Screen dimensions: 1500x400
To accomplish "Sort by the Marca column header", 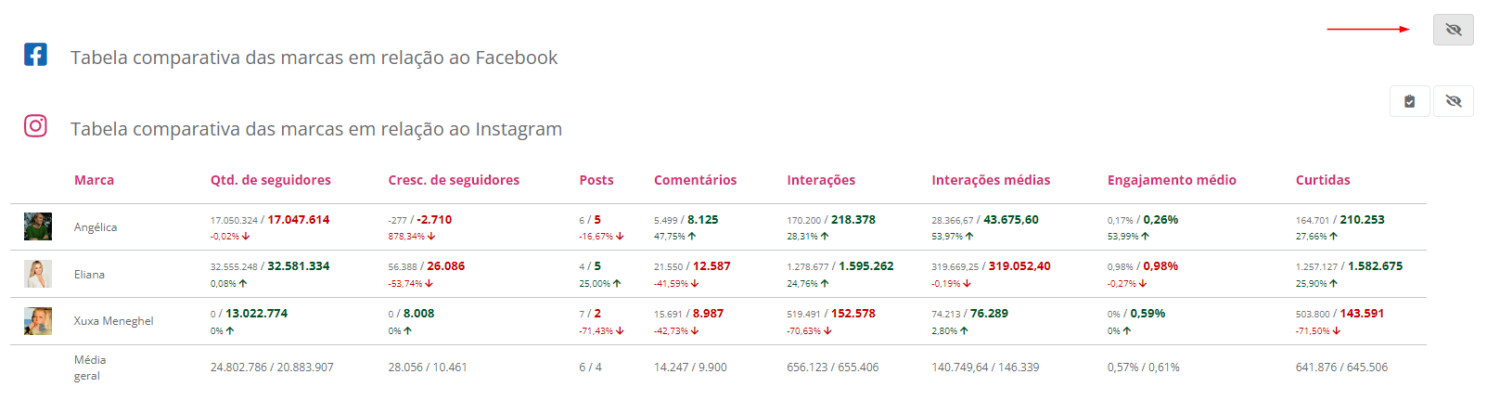I will 94,180.
